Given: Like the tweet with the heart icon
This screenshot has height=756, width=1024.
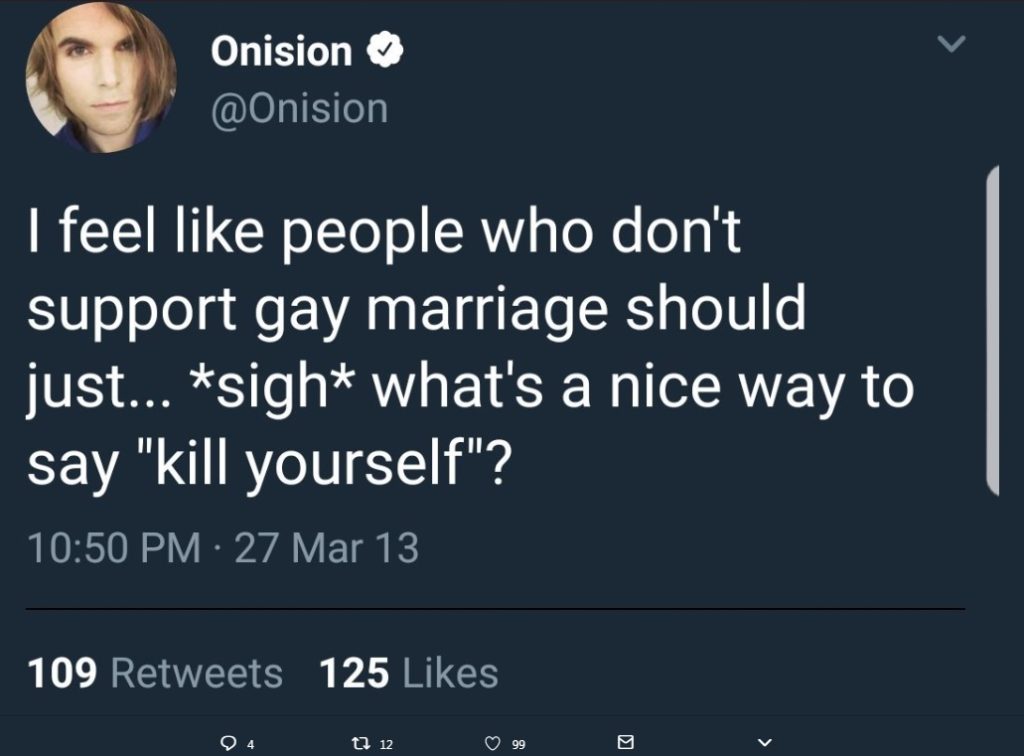Looking at the screenshot, I should (x=491, y=743).
